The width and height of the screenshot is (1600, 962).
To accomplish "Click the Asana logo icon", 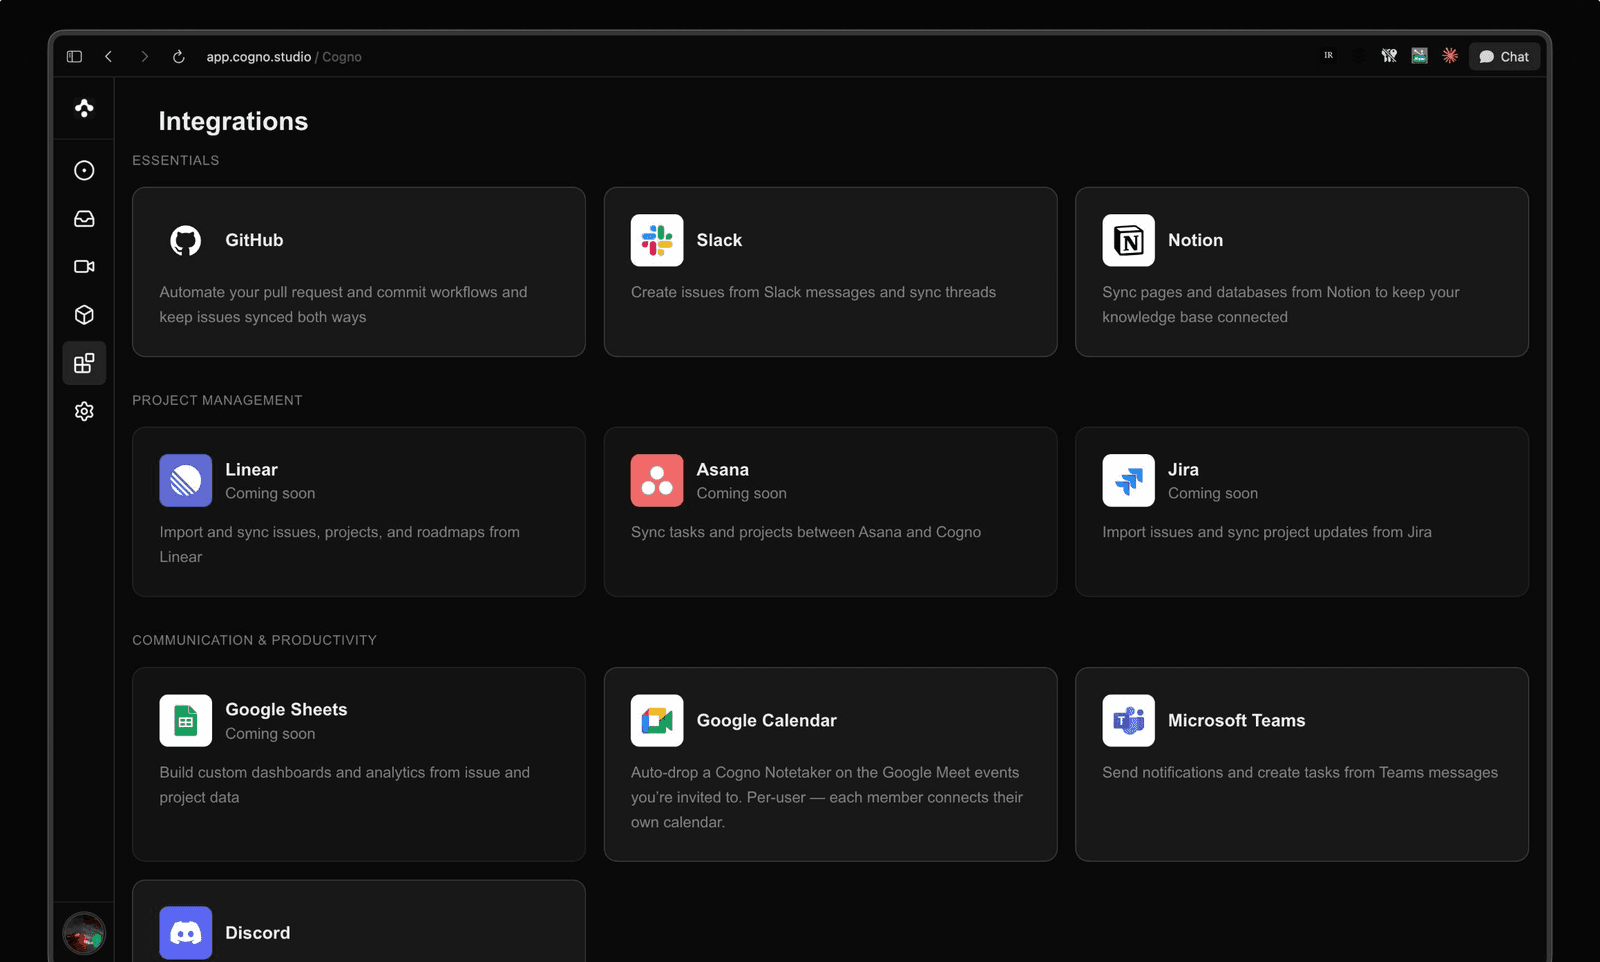I will point(657,481).
